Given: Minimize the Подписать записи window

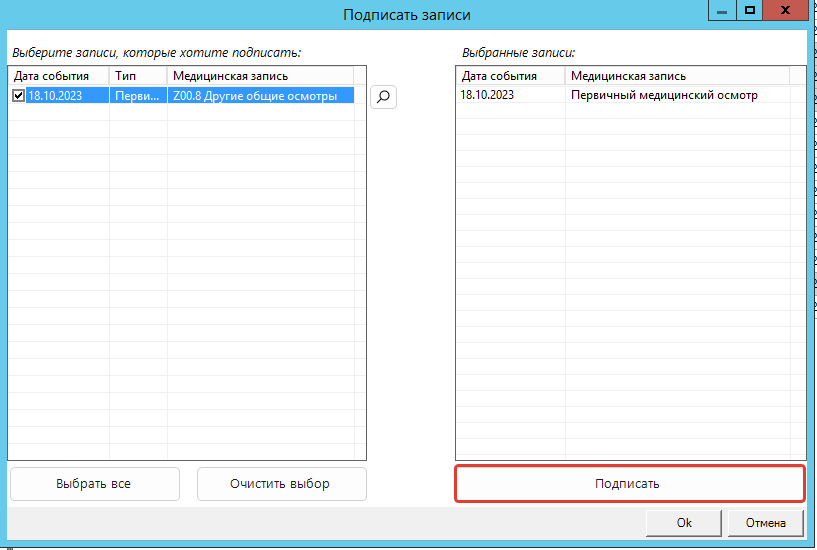Looking at the screenshot, I should coord(721,11).
